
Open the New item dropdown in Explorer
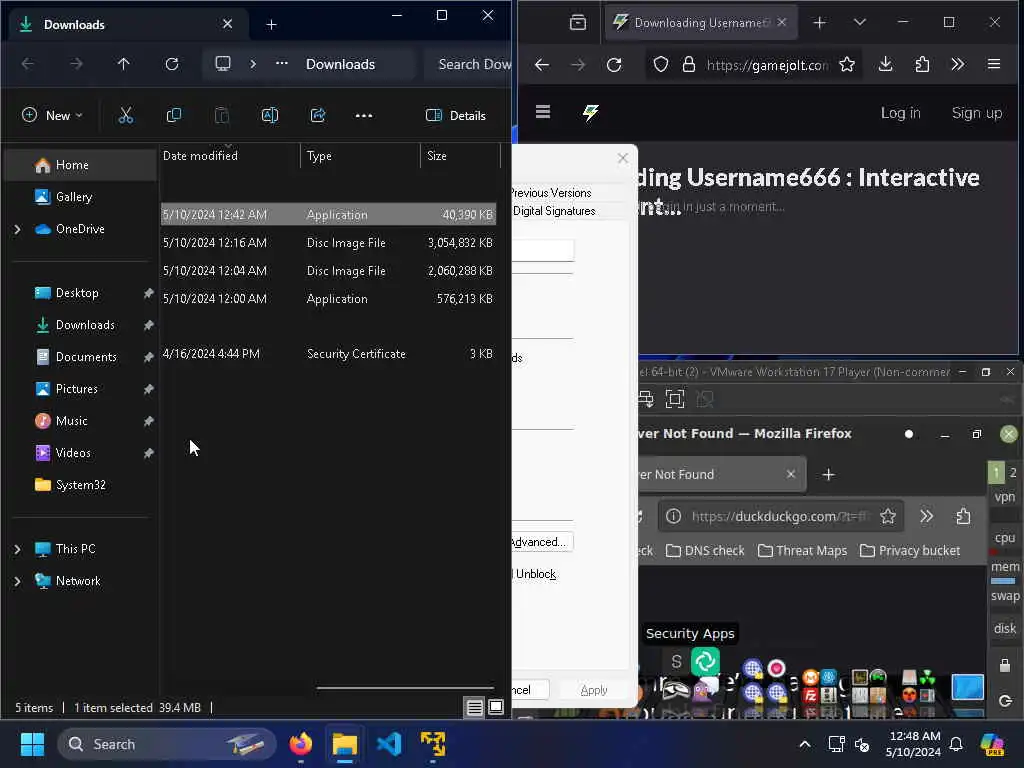point(52,116)
